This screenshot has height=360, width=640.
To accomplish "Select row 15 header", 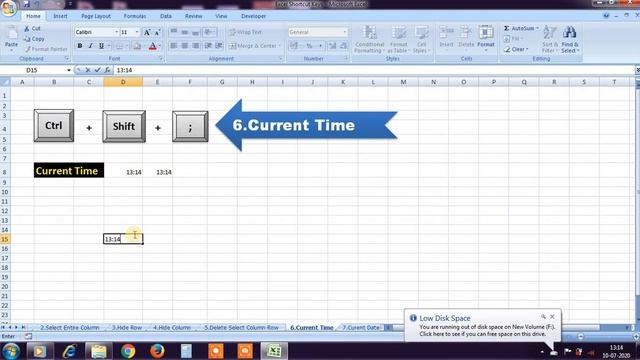I will [x=5, y=239].
